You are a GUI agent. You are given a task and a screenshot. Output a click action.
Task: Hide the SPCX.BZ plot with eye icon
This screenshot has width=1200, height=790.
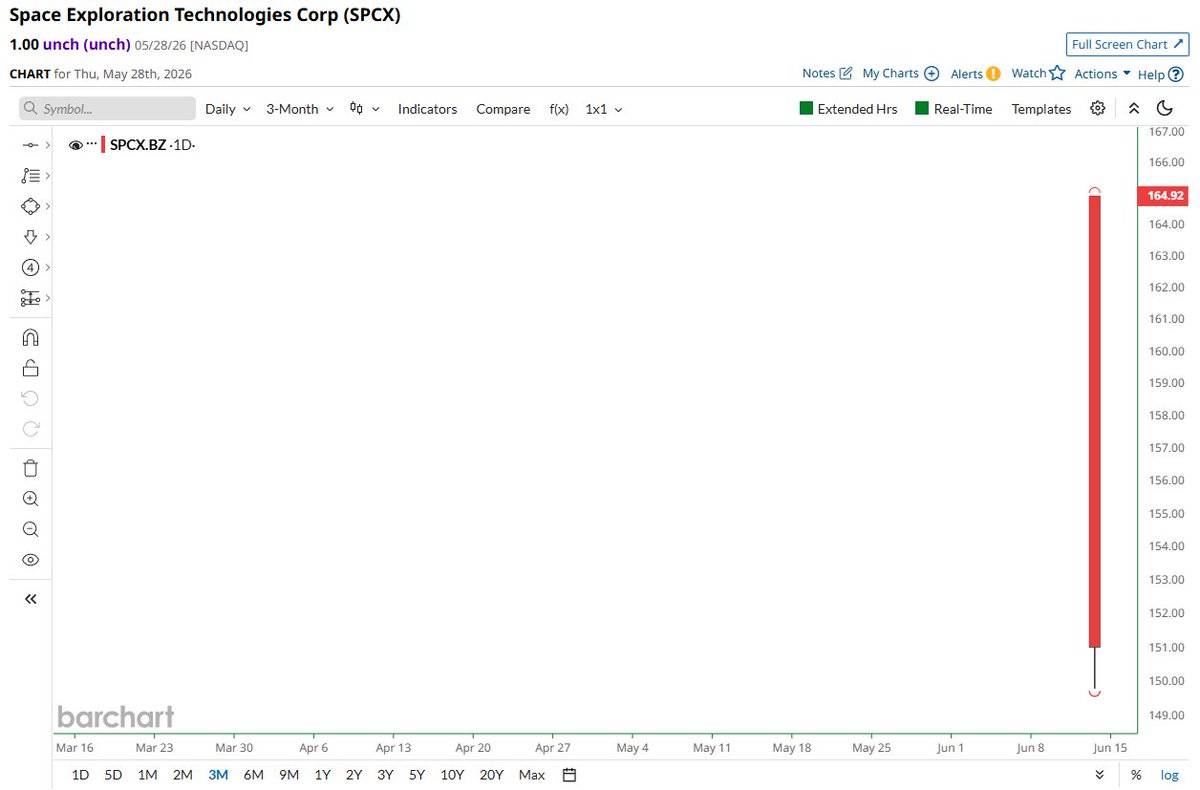(75, 145)
